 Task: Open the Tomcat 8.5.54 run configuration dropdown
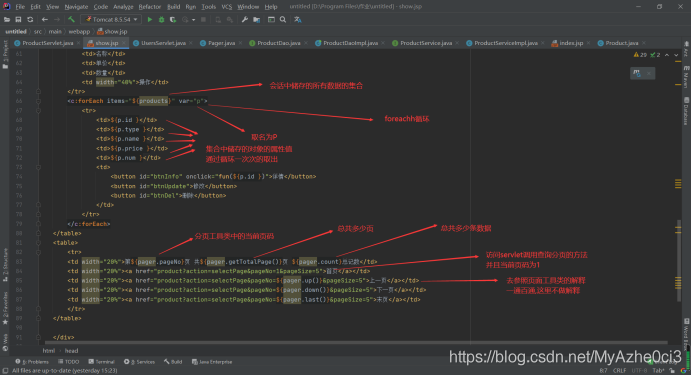(x=111, y=19)
